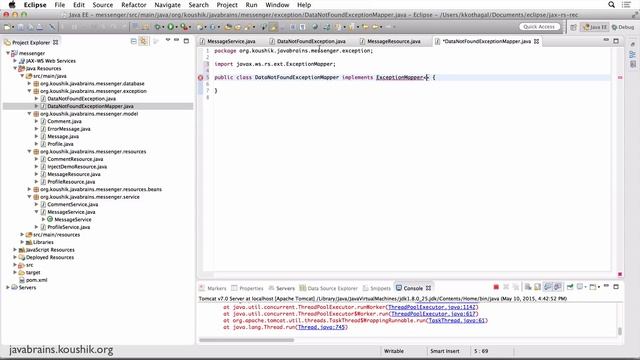The image size is (640, 360).
Task: Toggle Show Console When Standard Out Changes
Action: 548,287
